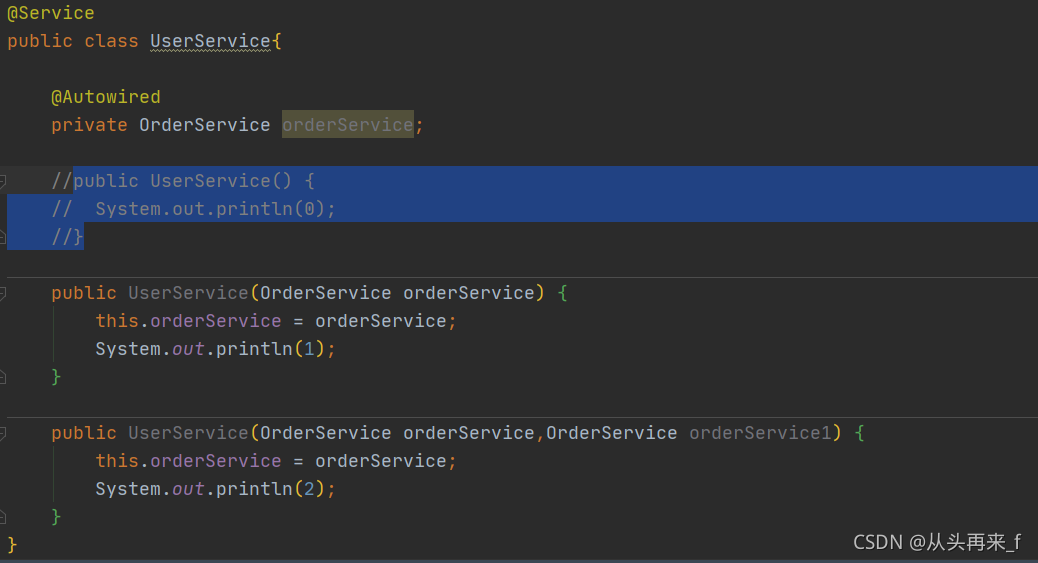Image resolution: width=1038 pixels, height=563 pixels.
Task: Click this.orderService in first constructor
Action: click(x=188, y=321)
